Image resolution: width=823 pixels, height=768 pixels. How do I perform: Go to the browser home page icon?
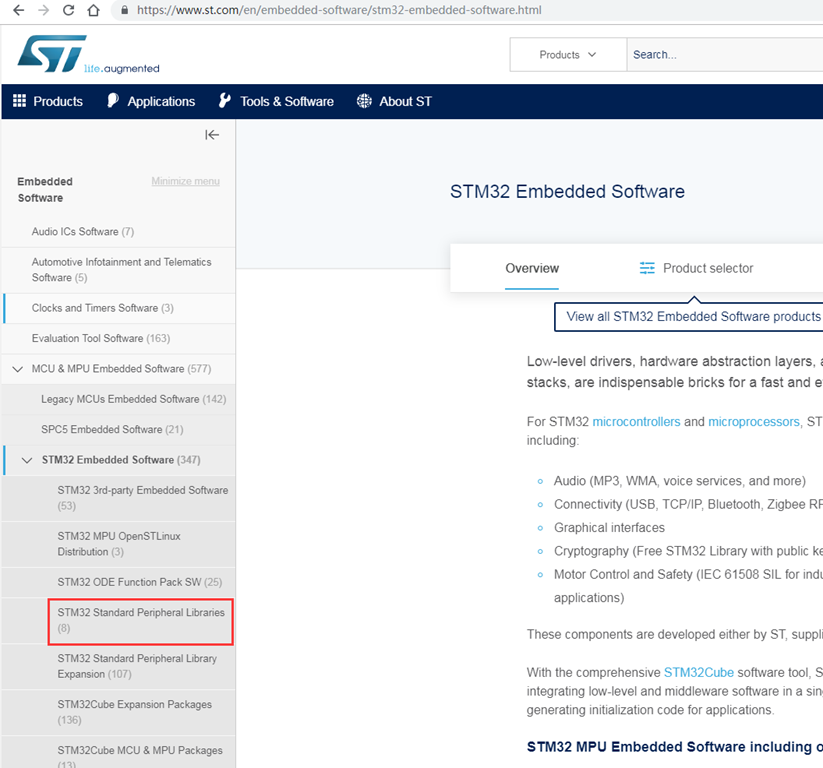point(93,10)
